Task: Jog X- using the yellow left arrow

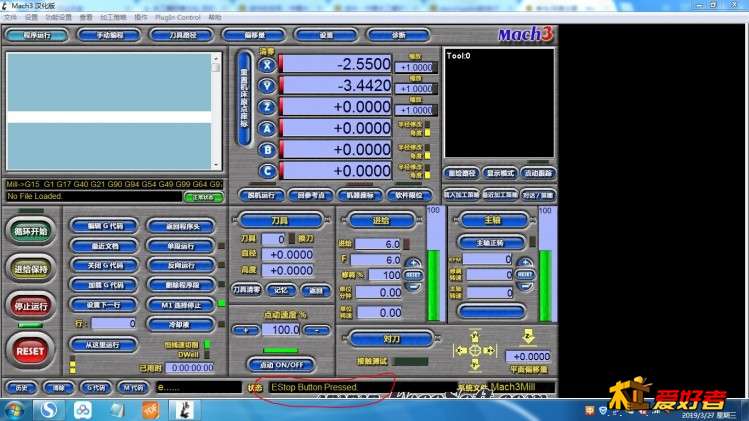Action: (460, 350)
